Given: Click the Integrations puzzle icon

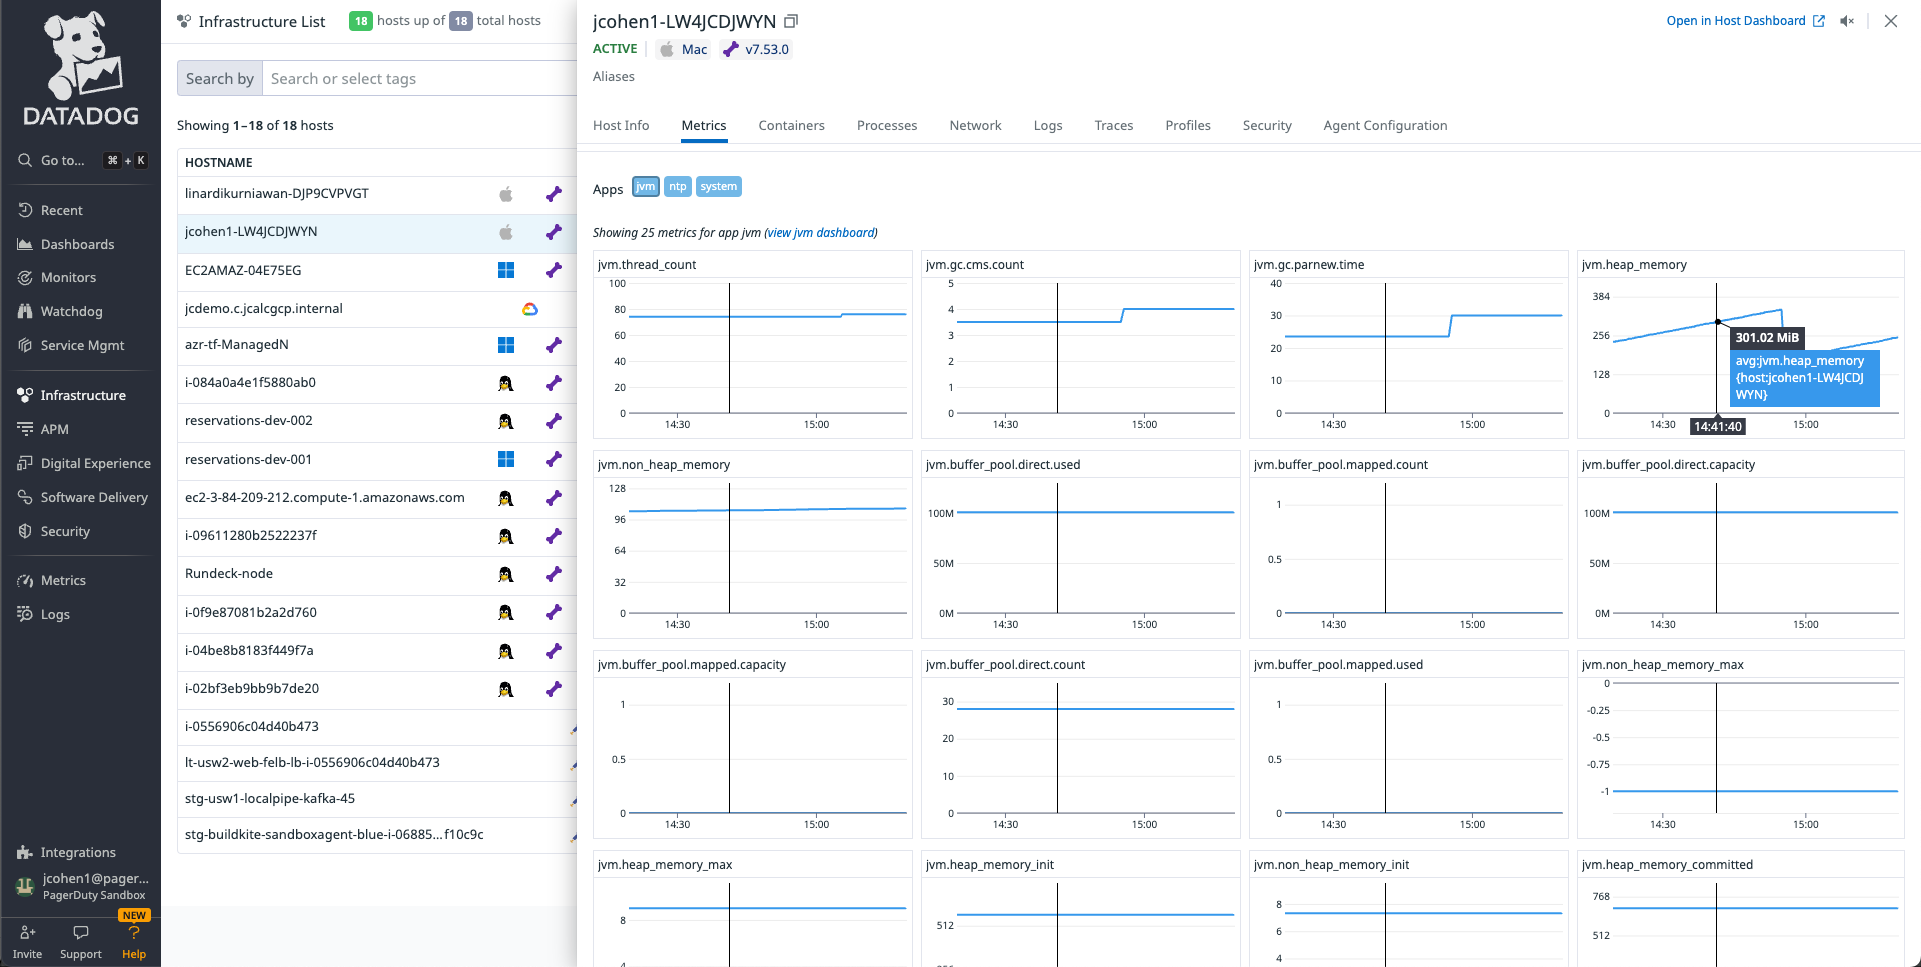Looking at the screenshot, I should [25, 852].
